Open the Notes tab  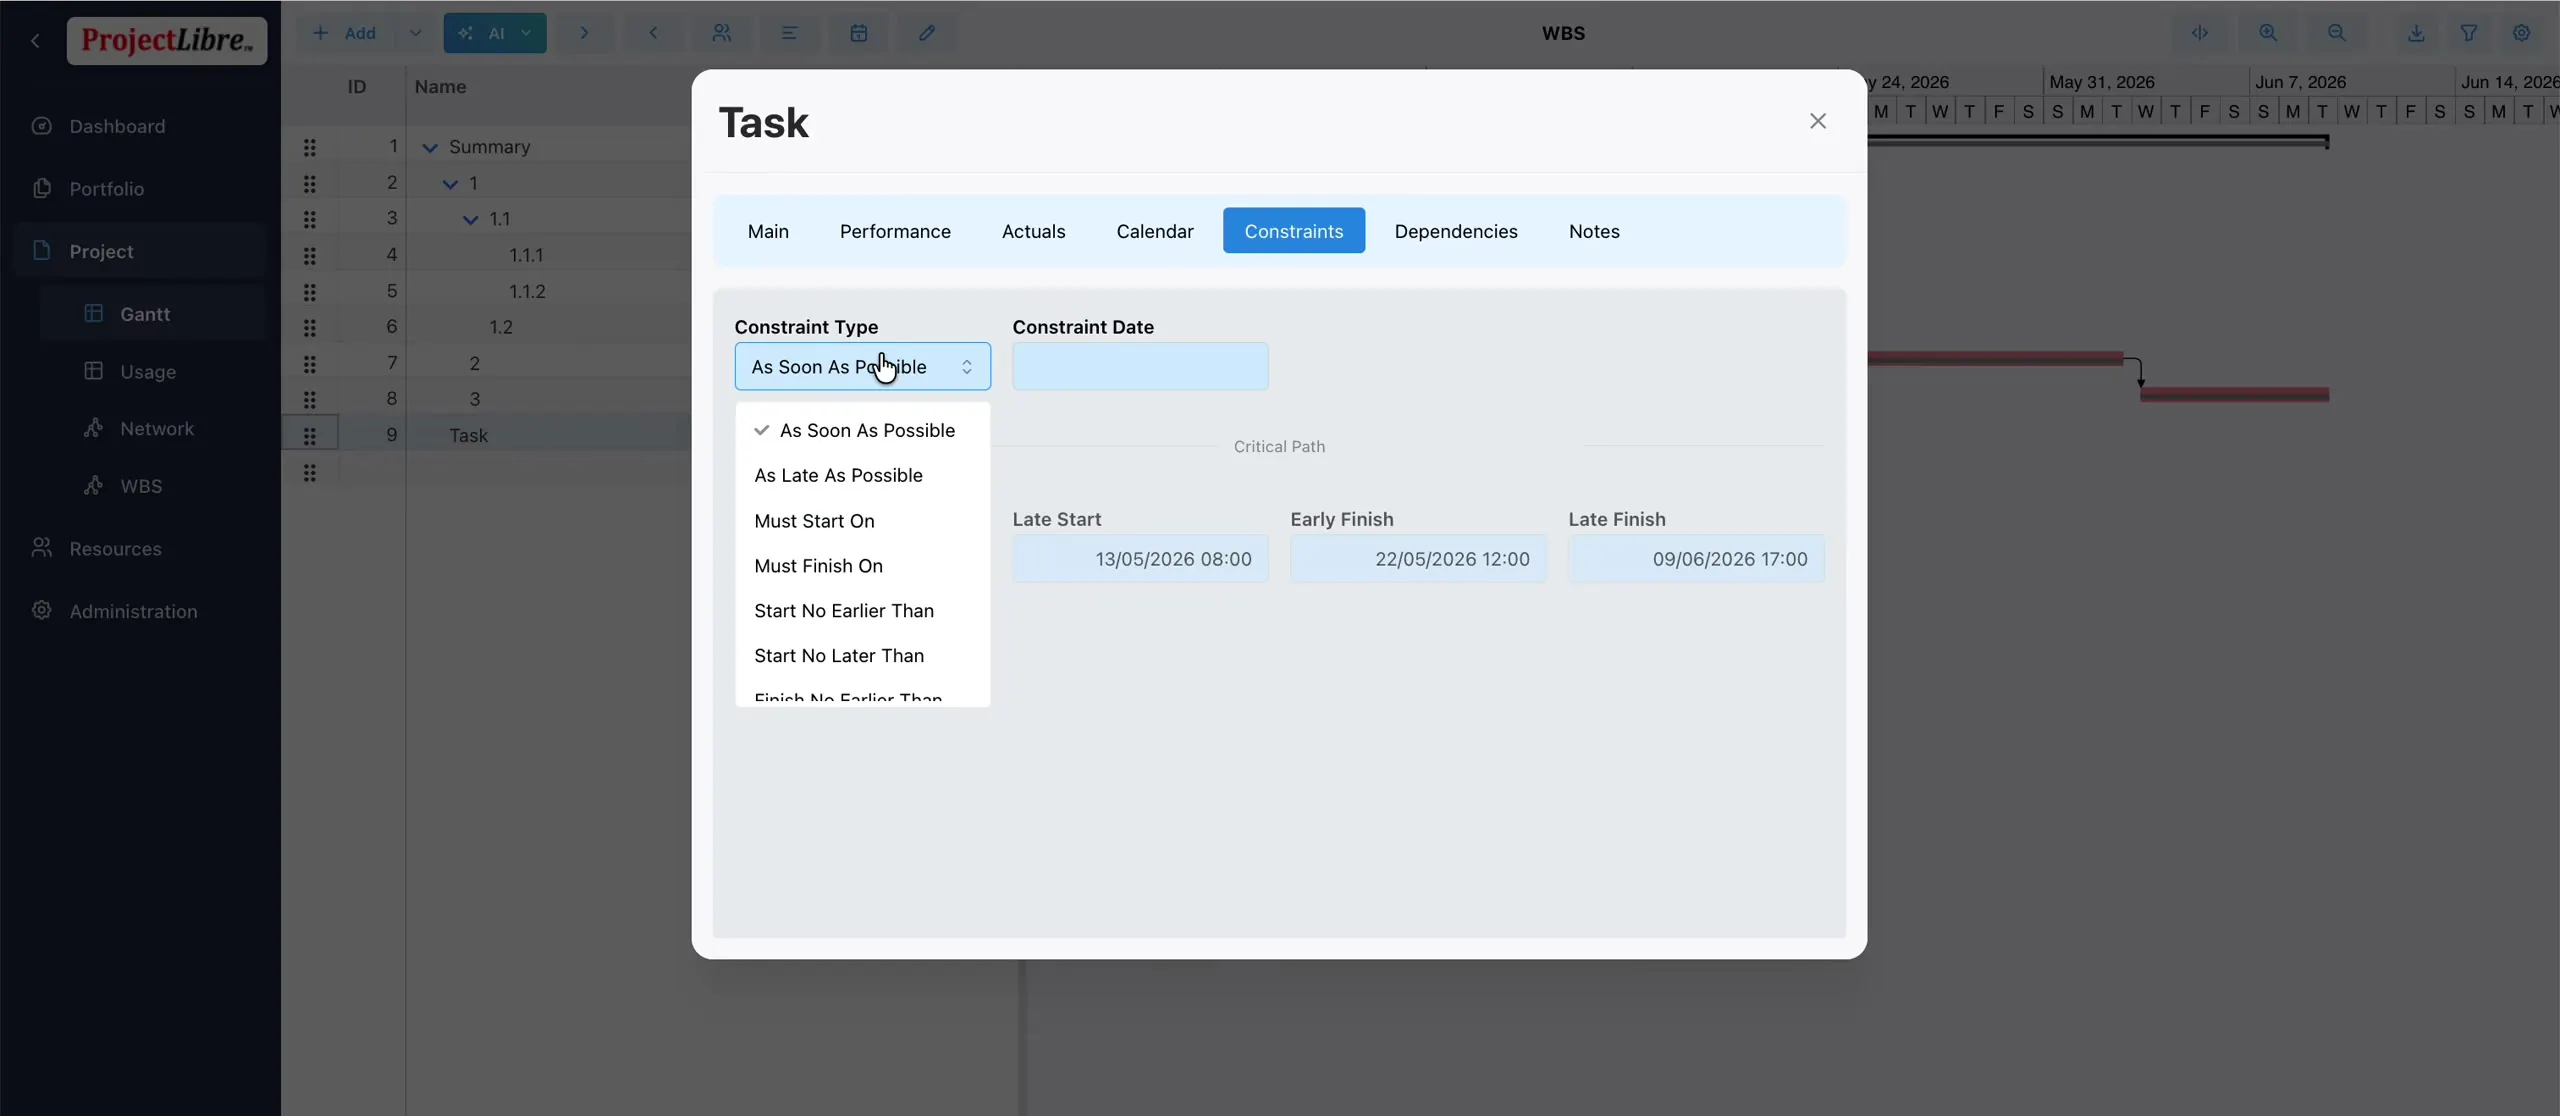coord(1594,231)
